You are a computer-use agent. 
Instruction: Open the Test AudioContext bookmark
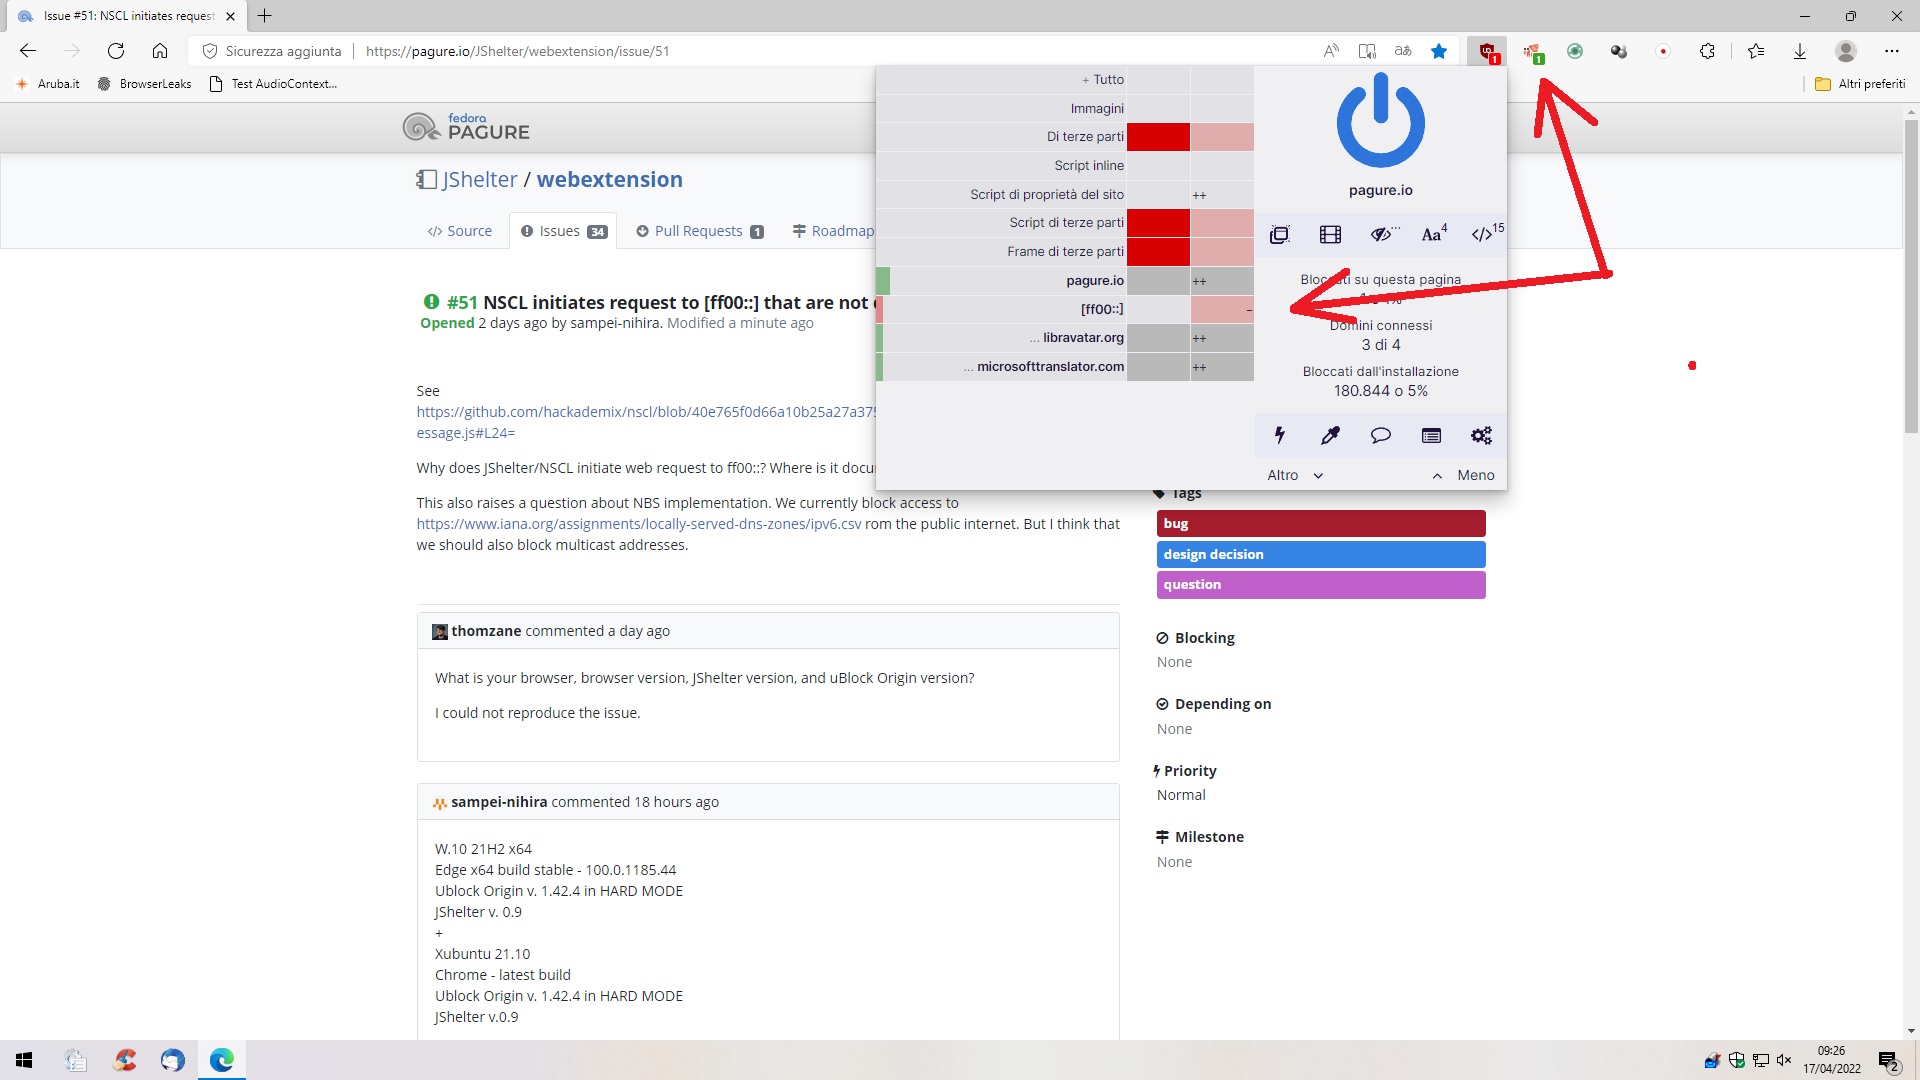[273, 84]
